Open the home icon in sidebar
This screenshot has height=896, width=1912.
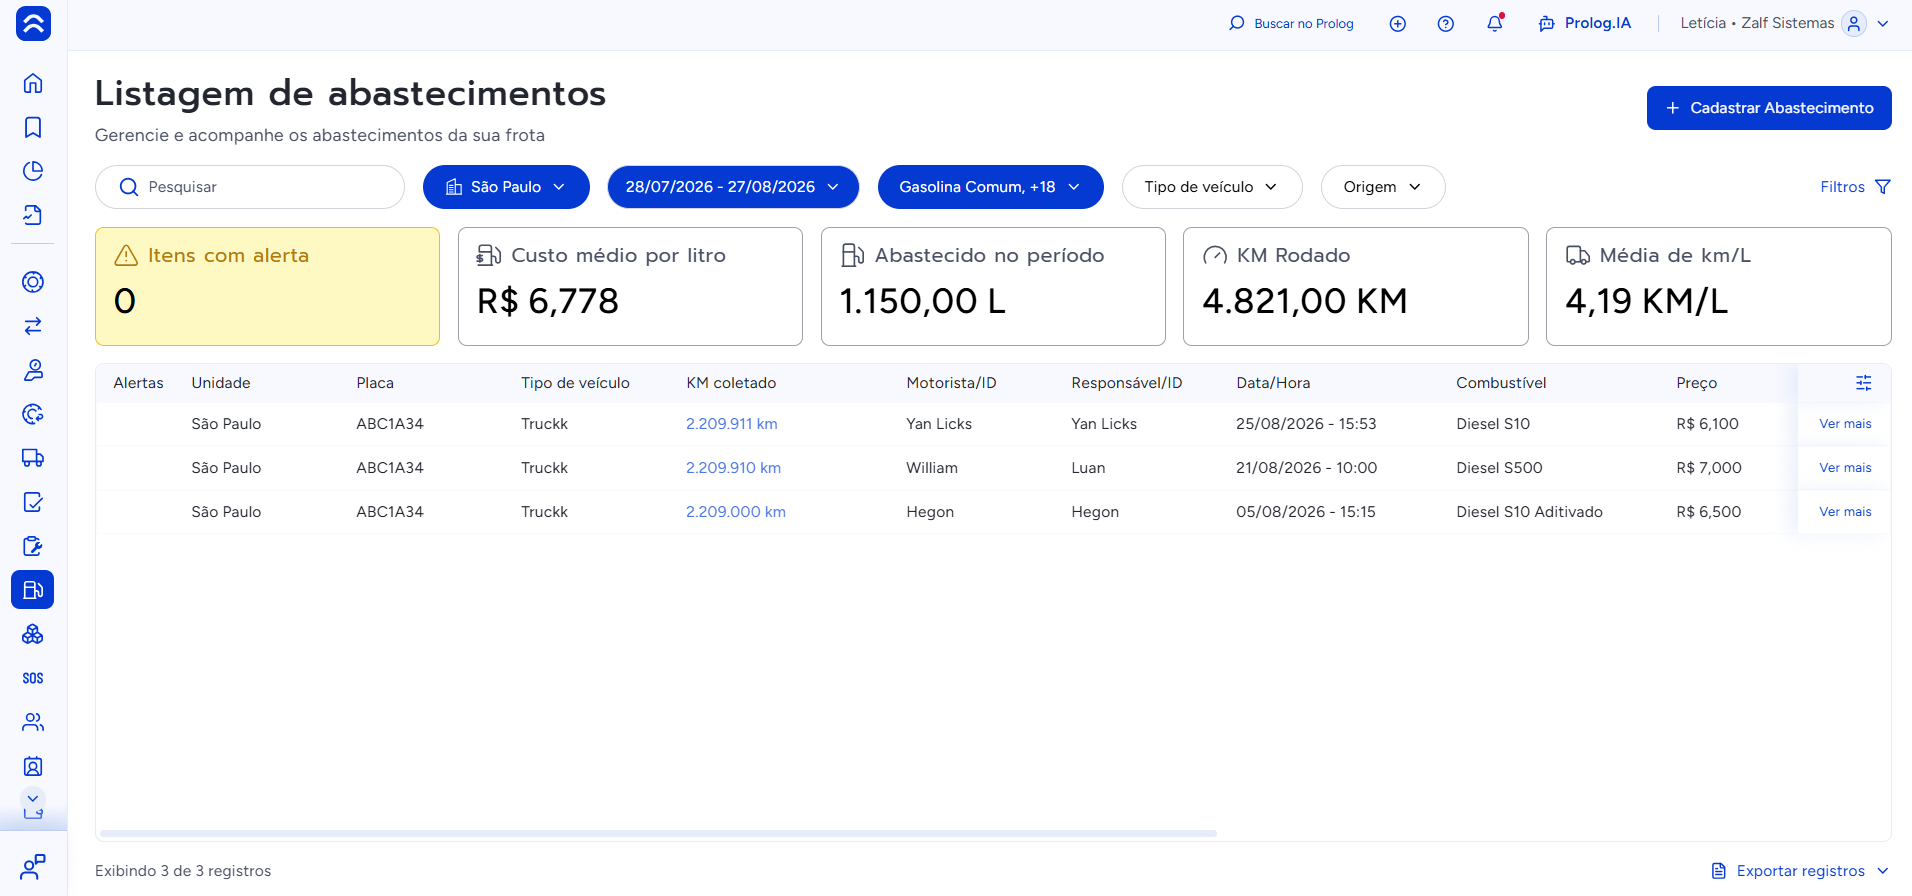coord(33,83)
